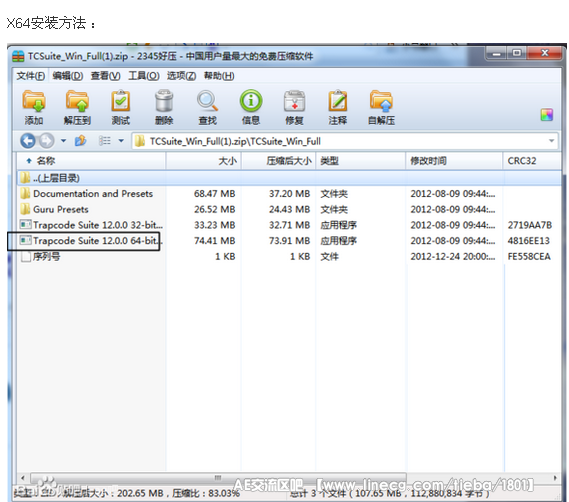Open the 编辑(D) menu
Screen dimensions: 569x502
pyautogui.click(x=67, y=76)
